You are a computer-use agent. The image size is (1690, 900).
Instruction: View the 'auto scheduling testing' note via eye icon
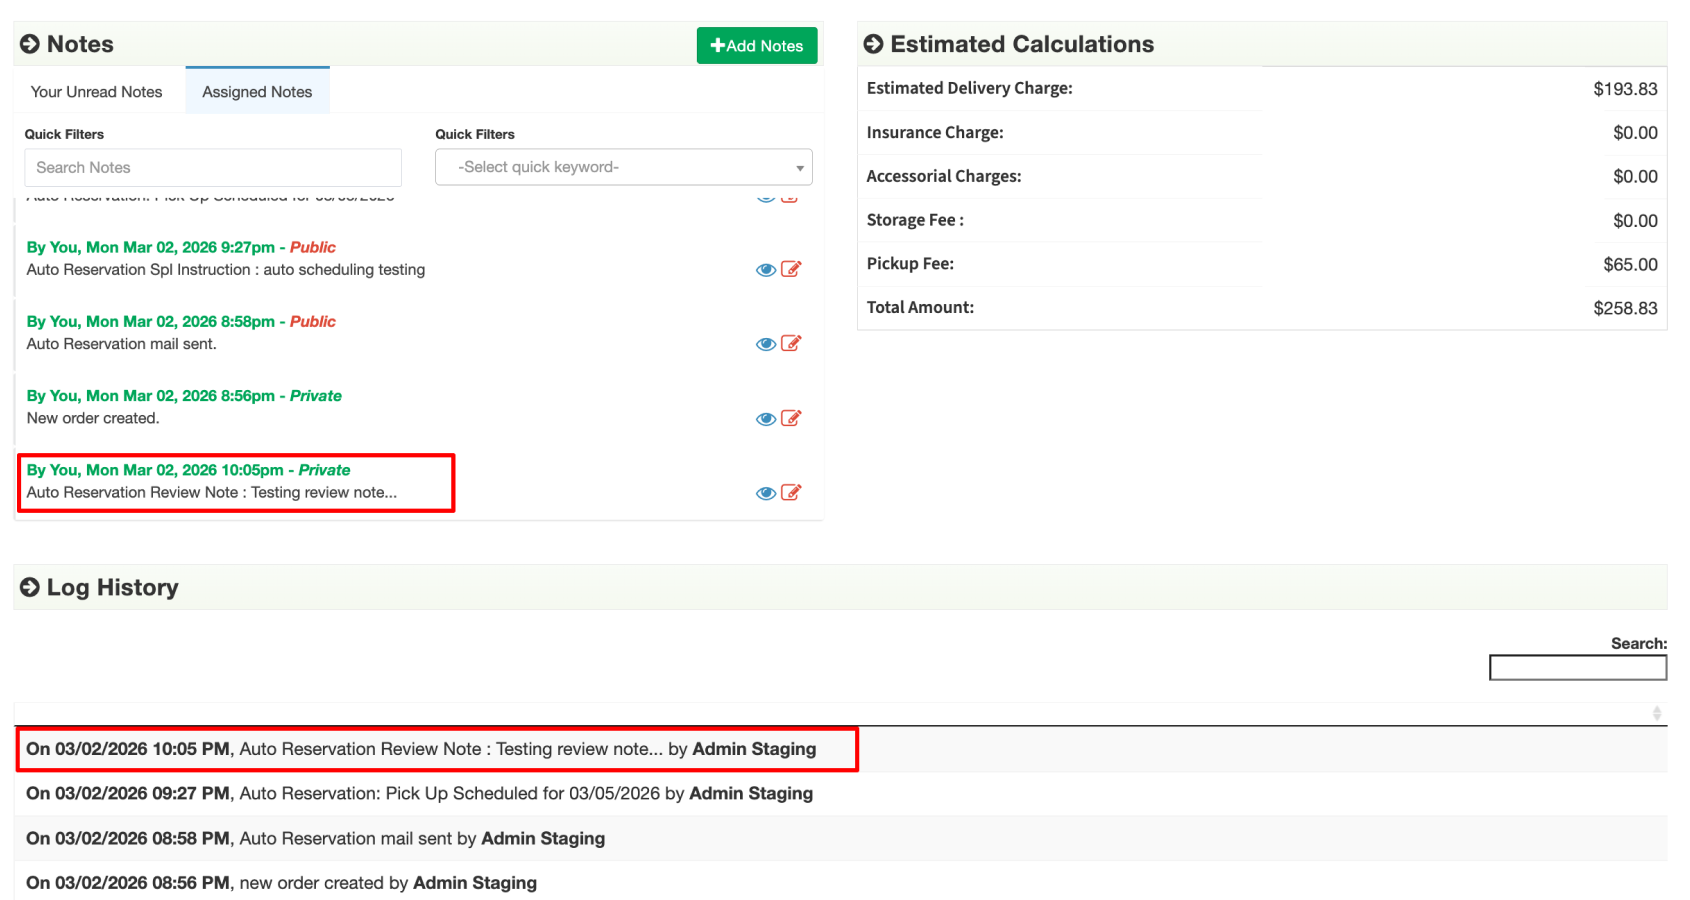tap(766, 270)
